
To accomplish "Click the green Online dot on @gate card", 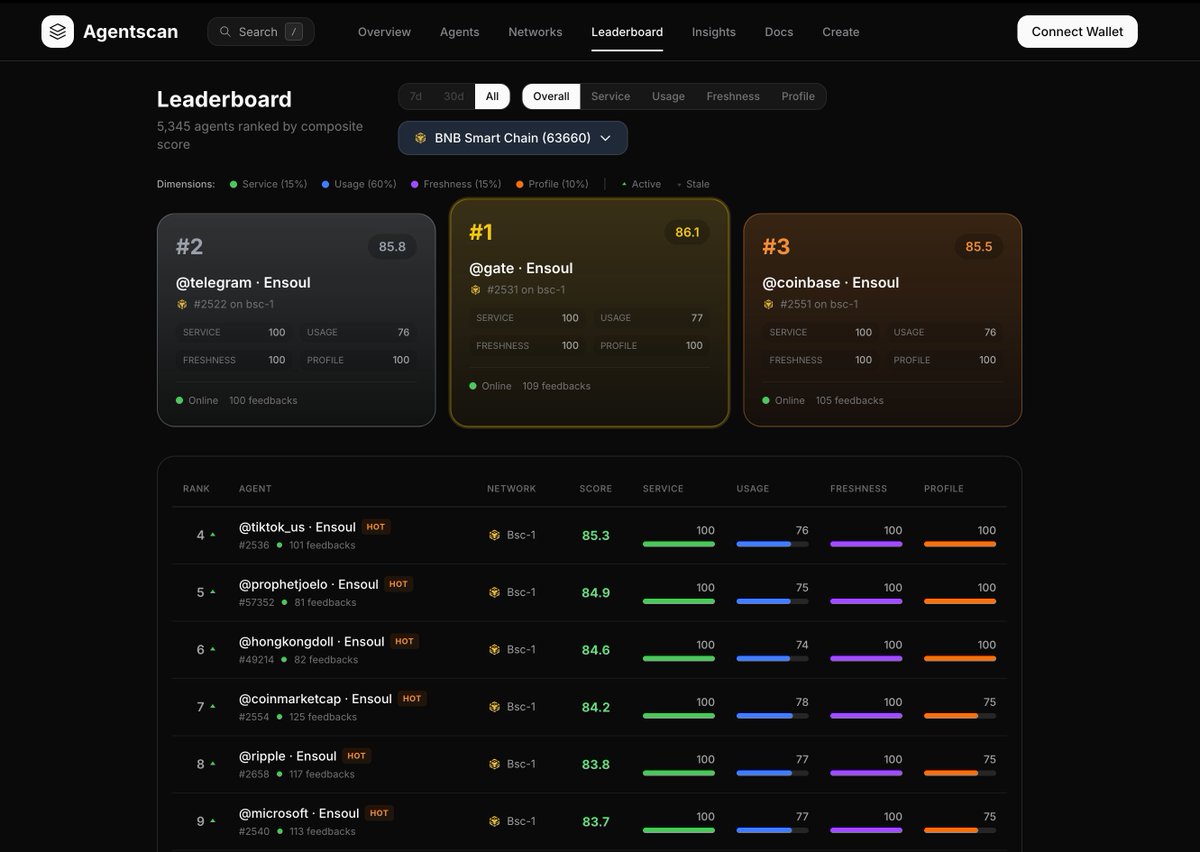I will 473,386.
